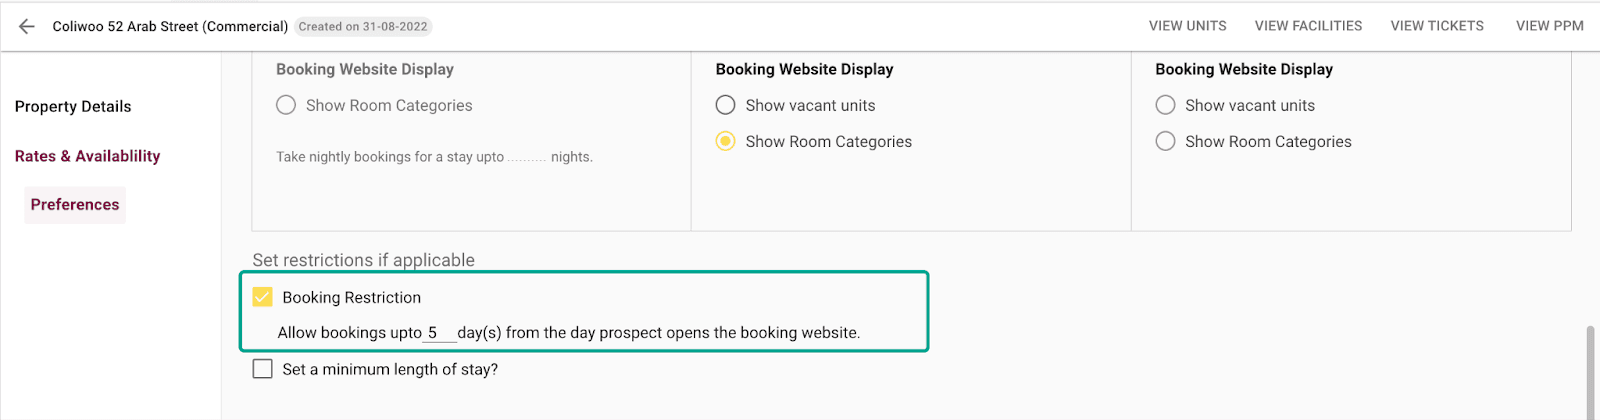Edit the booking days input field
This screenshot has width=1600, height=420.
438,333
